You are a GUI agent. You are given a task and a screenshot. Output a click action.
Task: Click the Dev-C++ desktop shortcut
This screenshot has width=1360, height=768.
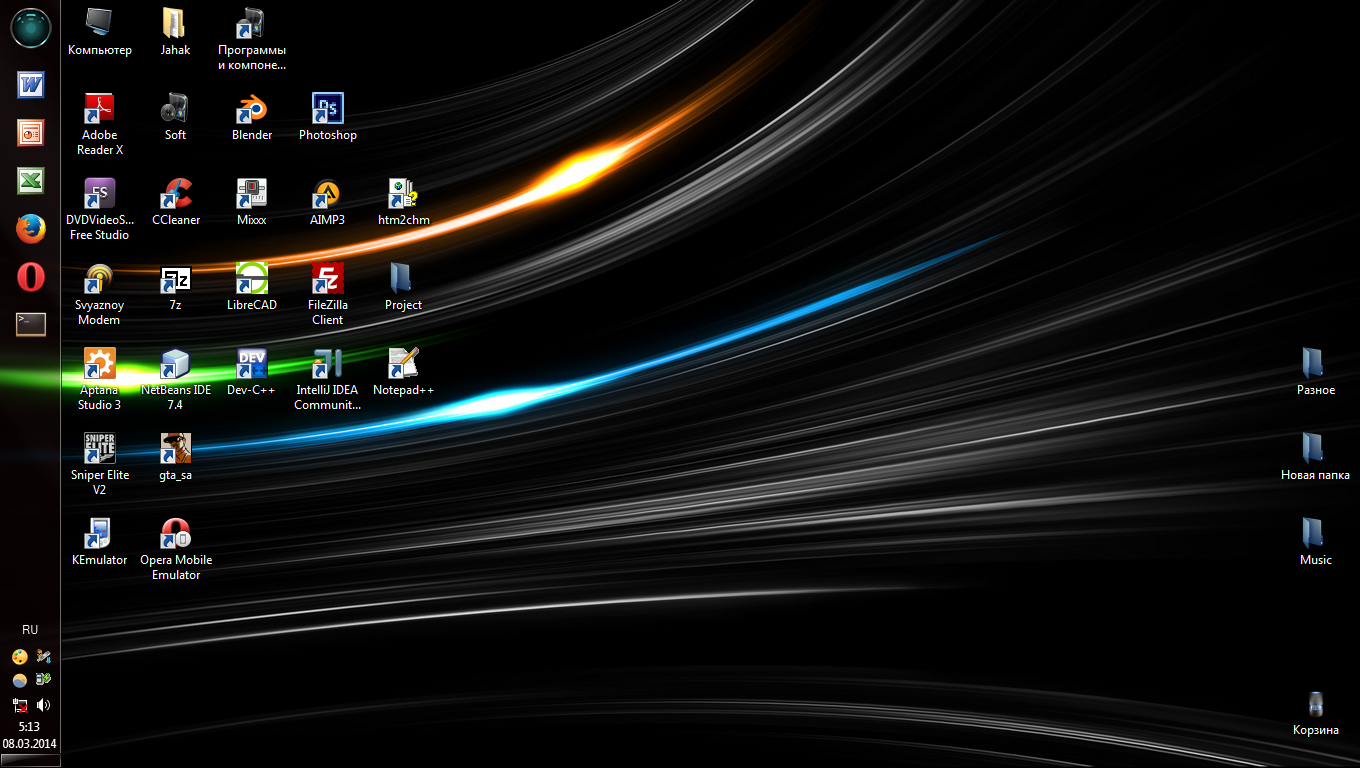coord(252,363)
